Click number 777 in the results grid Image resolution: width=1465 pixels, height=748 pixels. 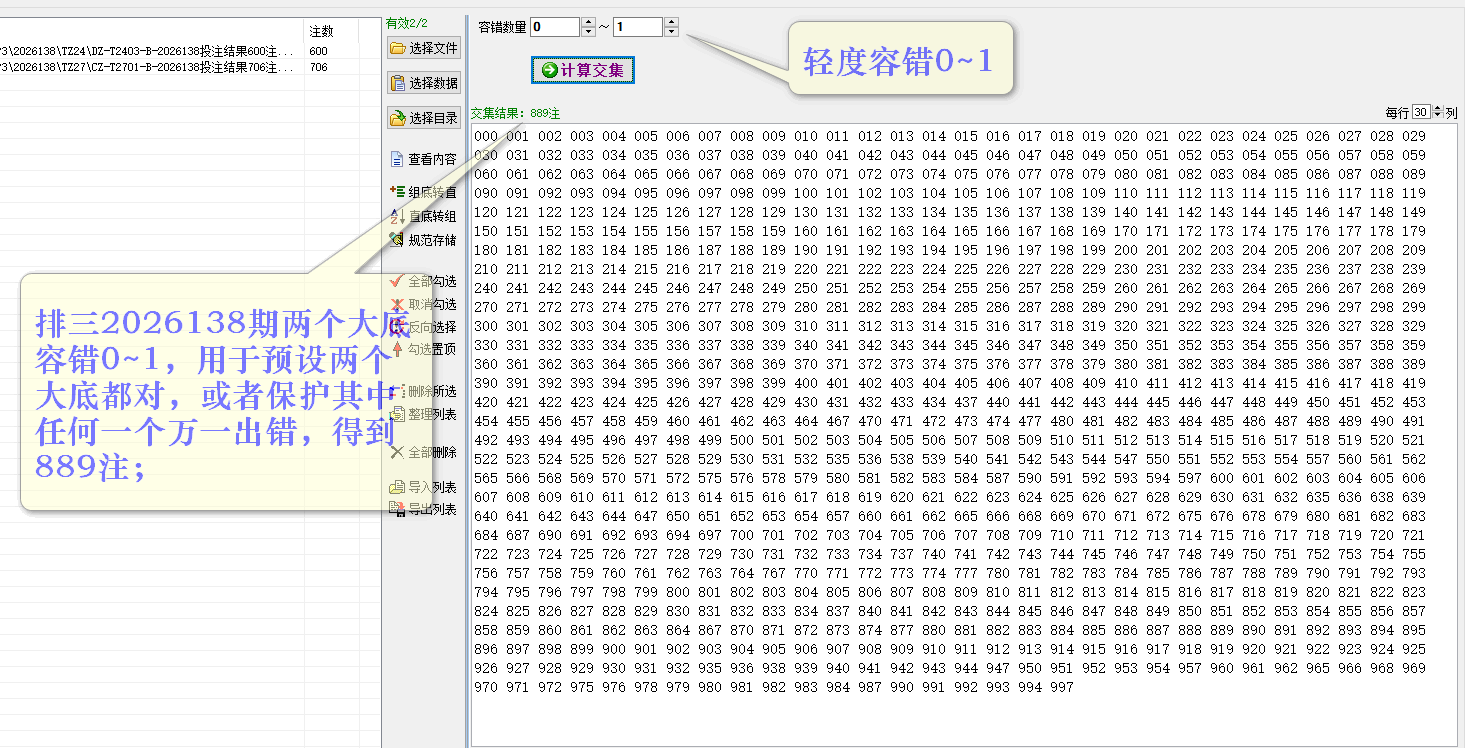(x=966, y=573)
